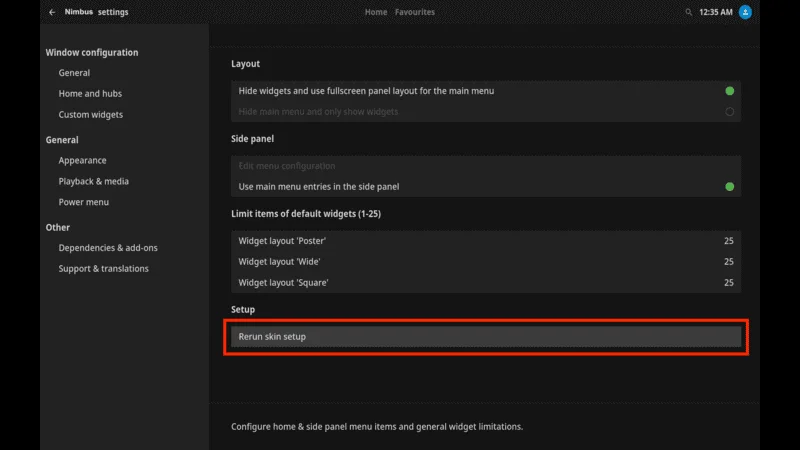Click the General category heading above Appearance
Screen dimensions: 800x450
pos(62,140)
